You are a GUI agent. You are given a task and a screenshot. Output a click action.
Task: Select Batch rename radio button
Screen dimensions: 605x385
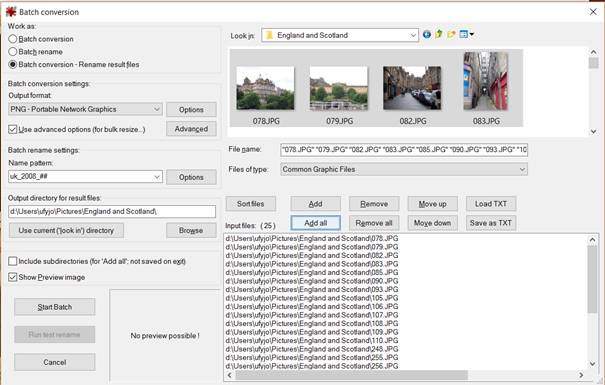[13, 52]
